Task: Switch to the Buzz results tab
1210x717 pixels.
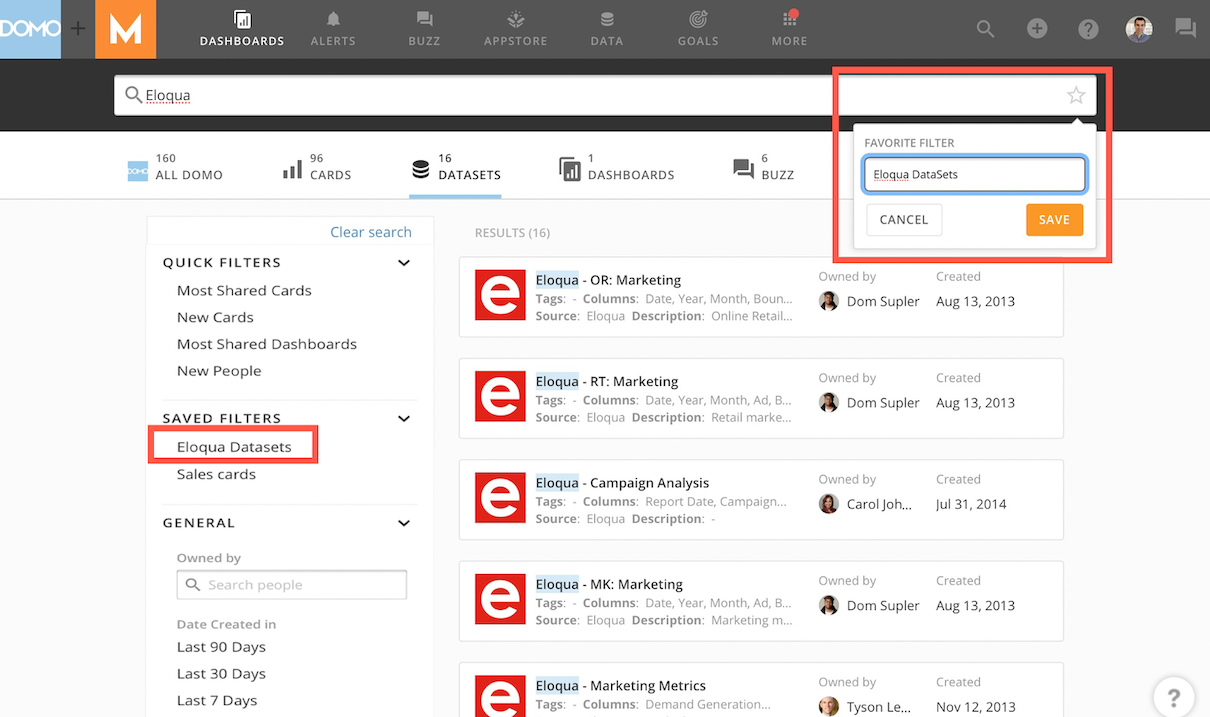Action: 764,167
